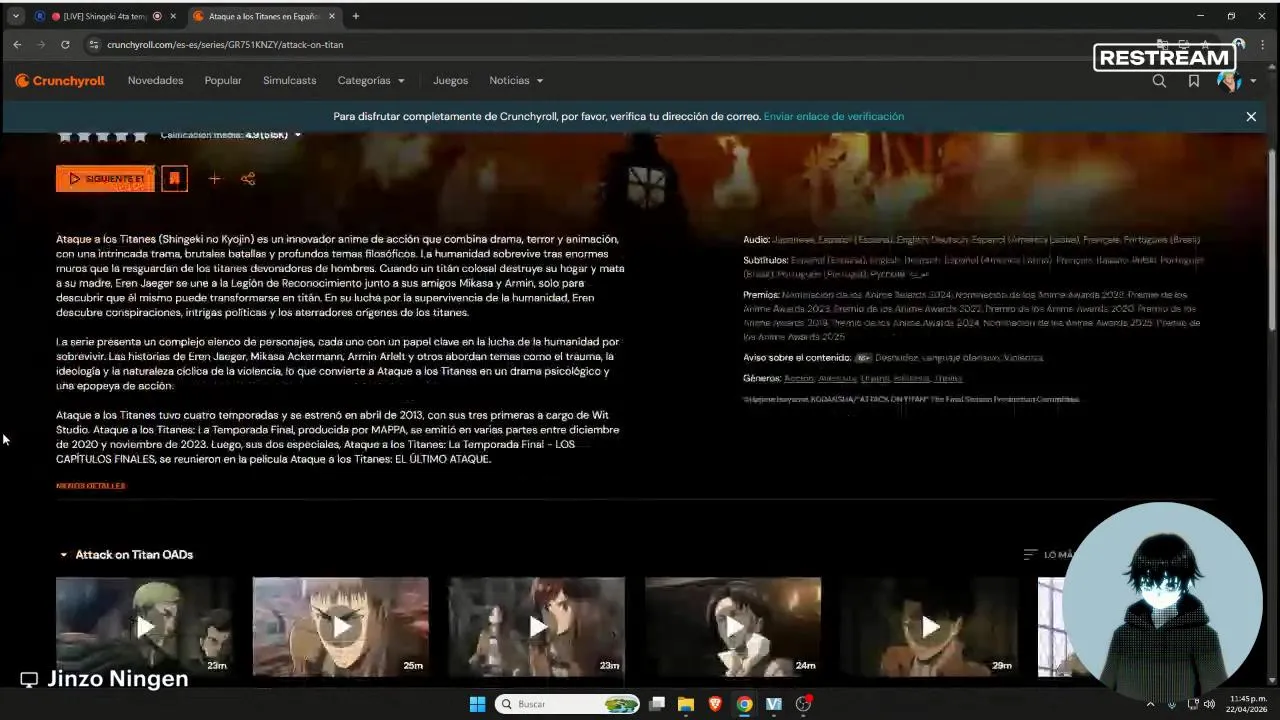The width and height of the screenshot is (1280, 720).
Task: Open the Windows Start menu
Action: pos(478,704)
